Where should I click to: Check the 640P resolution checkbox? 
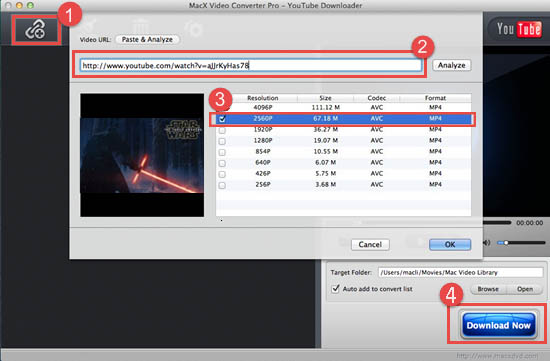222,163
